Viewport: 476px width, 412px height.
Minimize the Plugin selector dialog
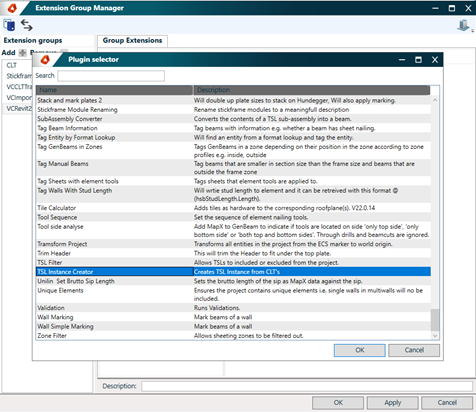(x=402, y=60)
